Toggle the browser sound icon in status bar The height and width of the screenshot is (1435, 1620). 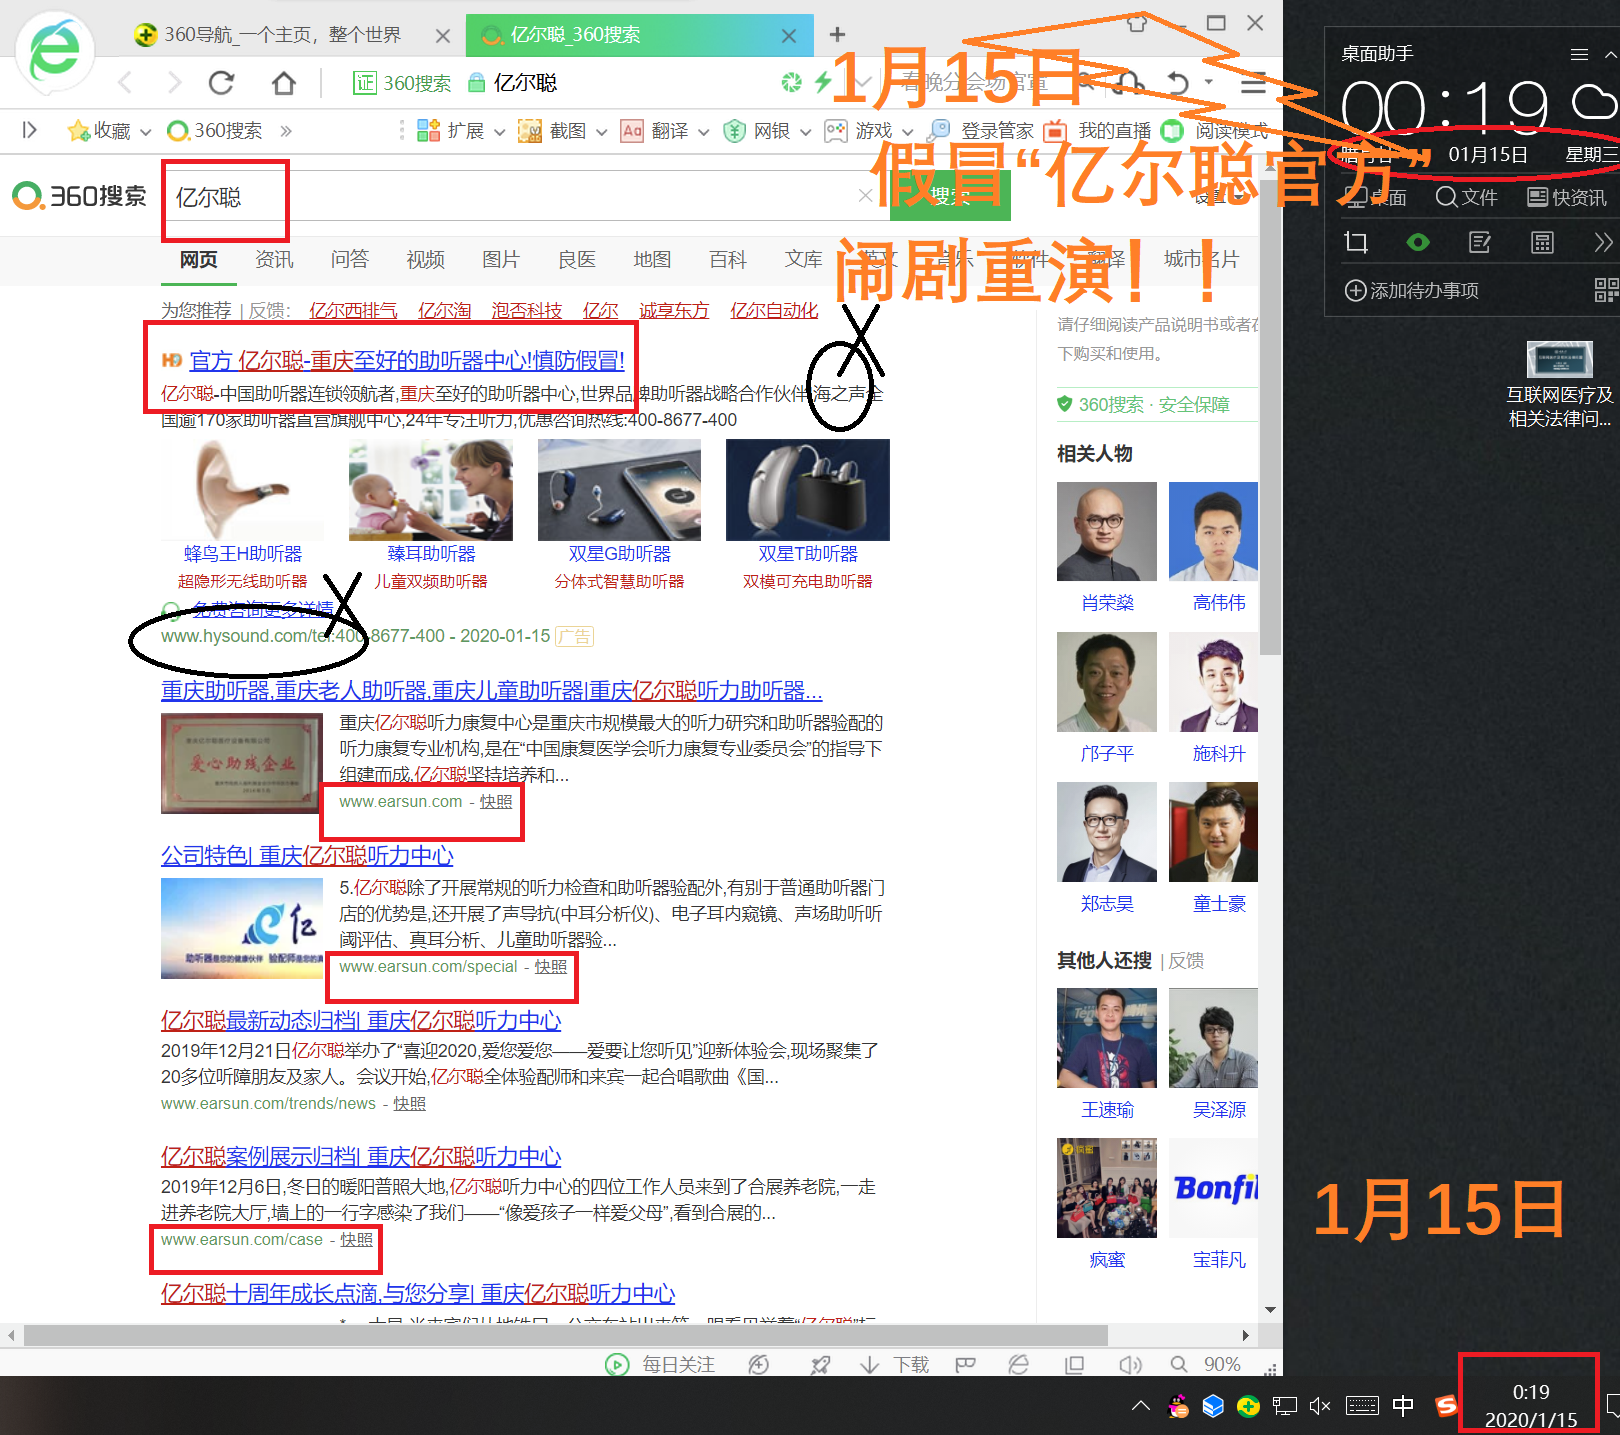coord(1130,1365)
